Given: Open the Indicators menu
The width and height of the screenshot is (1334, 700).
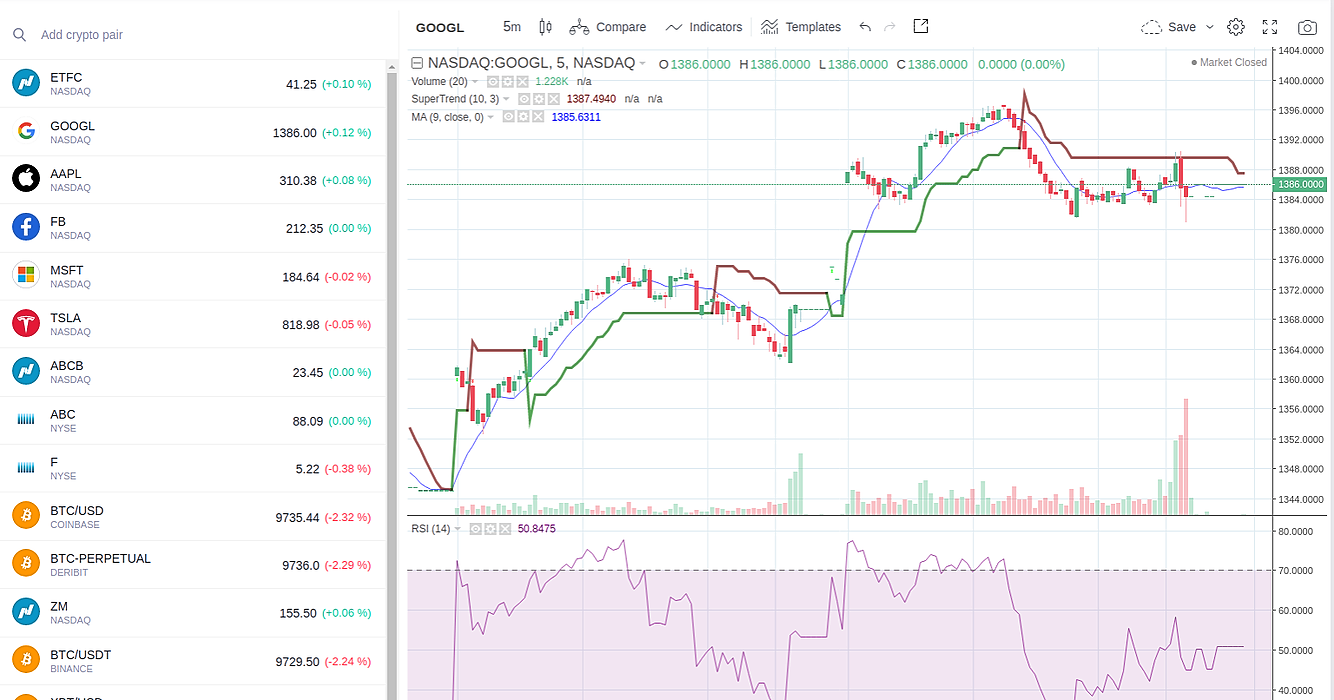Looking at the screenshot, I should [704, 27].
